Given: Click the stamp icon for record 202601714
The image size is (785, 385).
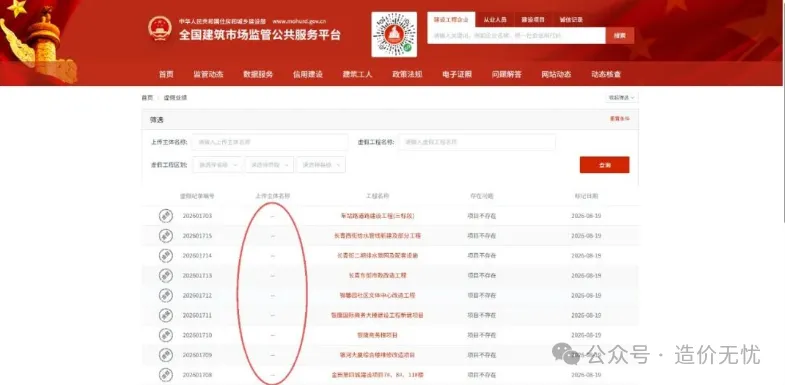Looking at the screenshot, I should pos(166,256).
